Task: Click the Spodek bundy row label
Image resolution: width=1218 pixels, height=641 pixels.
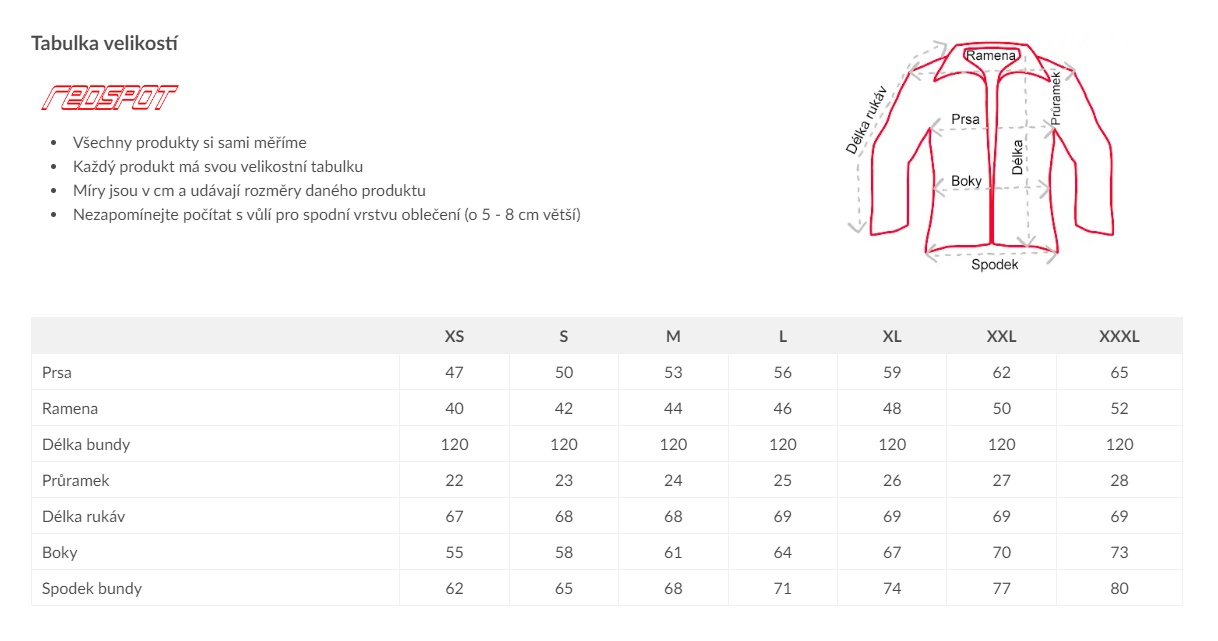Action: pyautogui.click(x=92, y=588)
